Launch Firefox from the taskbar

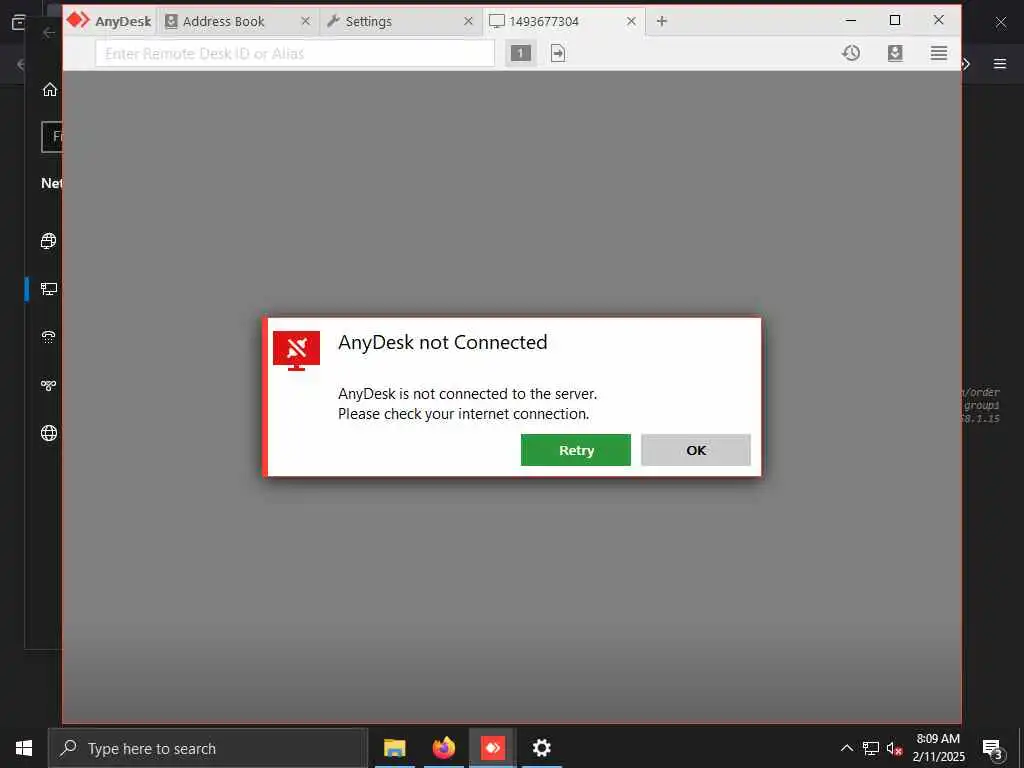443,748
